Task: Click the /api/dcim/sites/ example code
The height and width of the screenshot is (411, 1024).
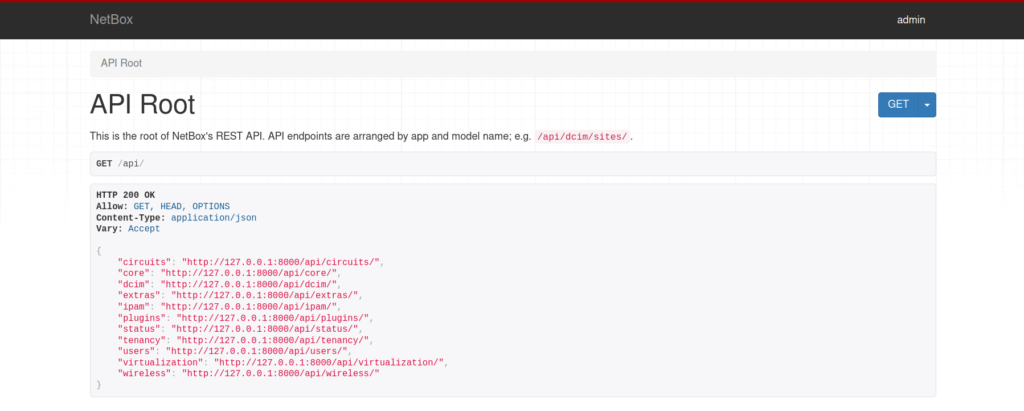Action: click(582, 136)
